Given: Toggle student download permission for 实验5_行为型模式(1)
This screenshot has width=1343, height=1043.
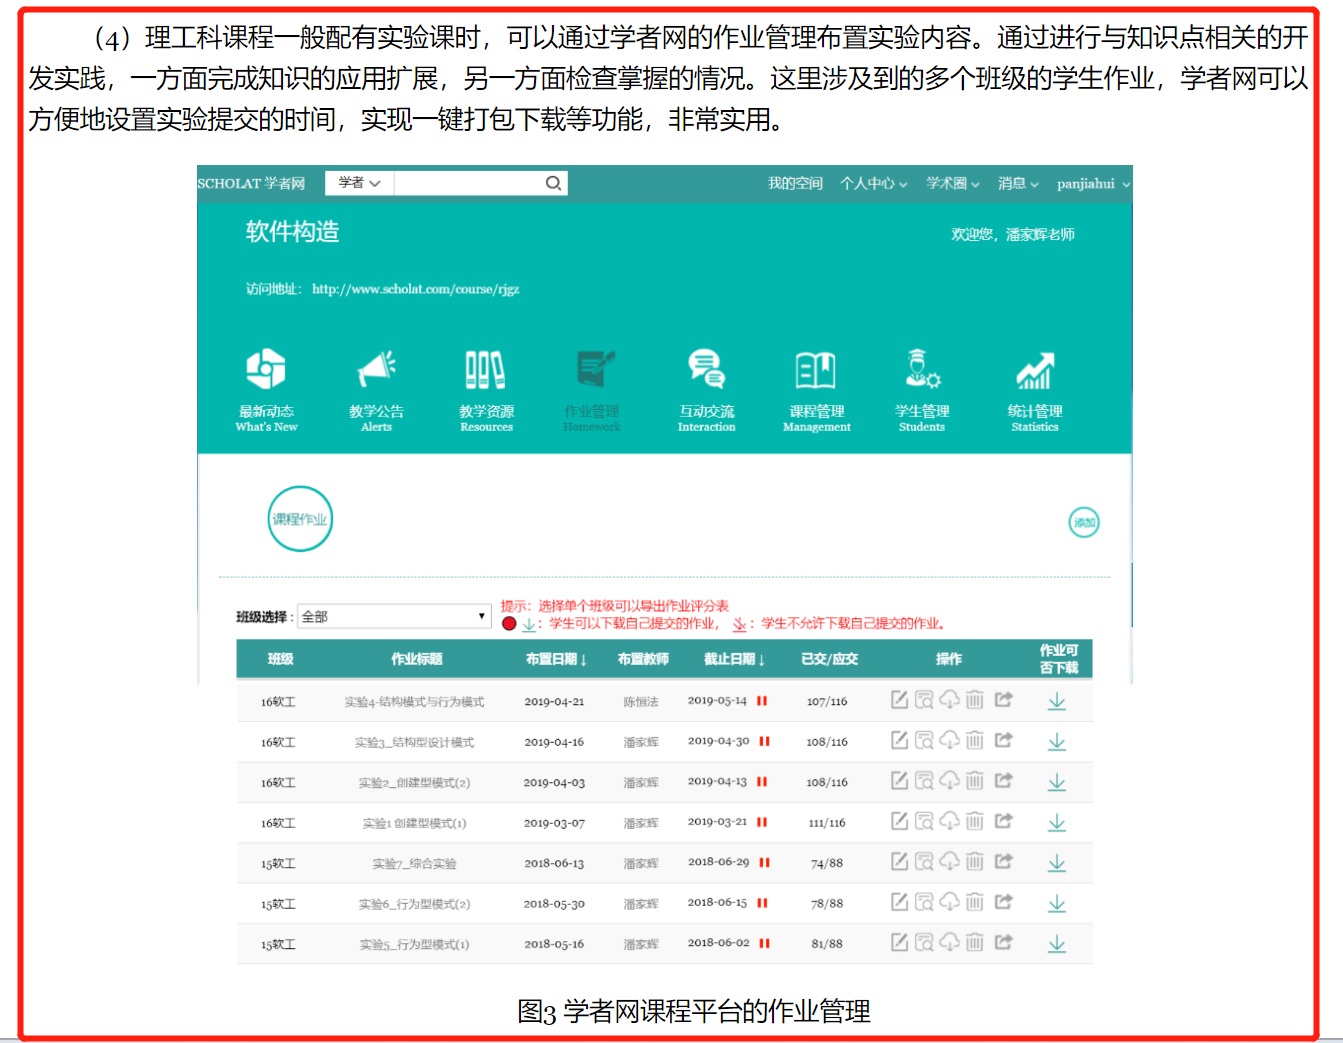Looking at the screenshot, I should click(x=1056, y=944).
